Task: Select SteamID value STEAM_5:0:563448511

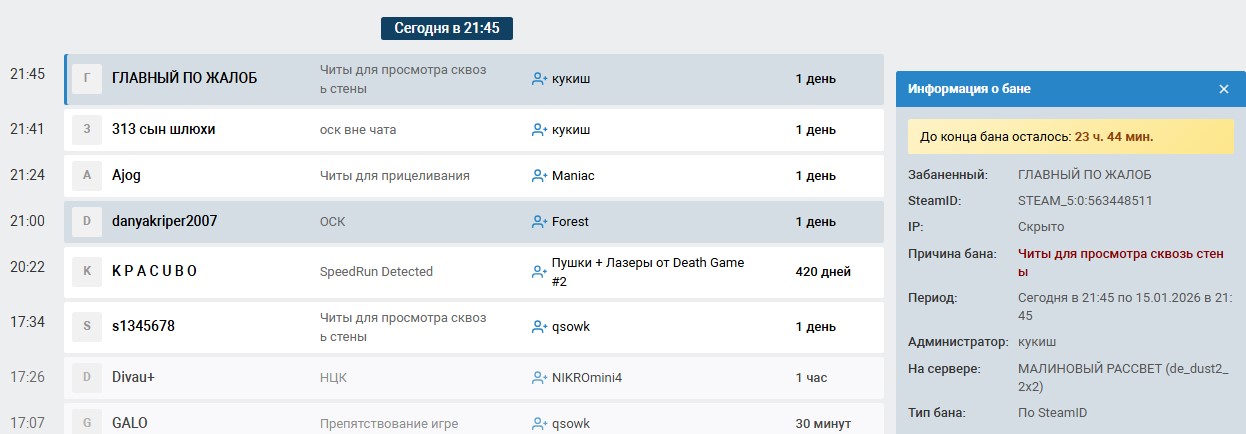Action: click(x=1085, y=200)
